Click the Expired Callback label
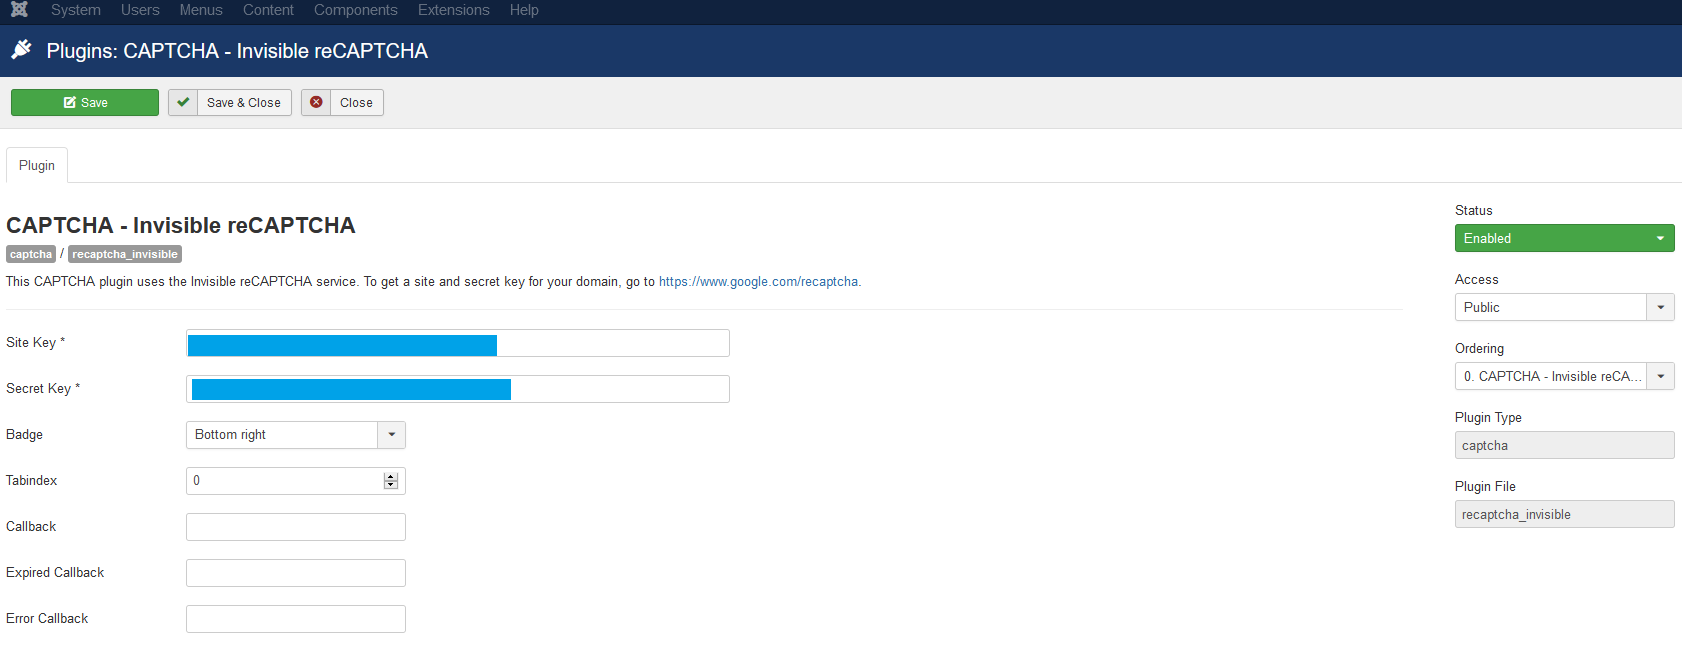The width and height of the screenshot is (1682, 648). click(55, 572)
